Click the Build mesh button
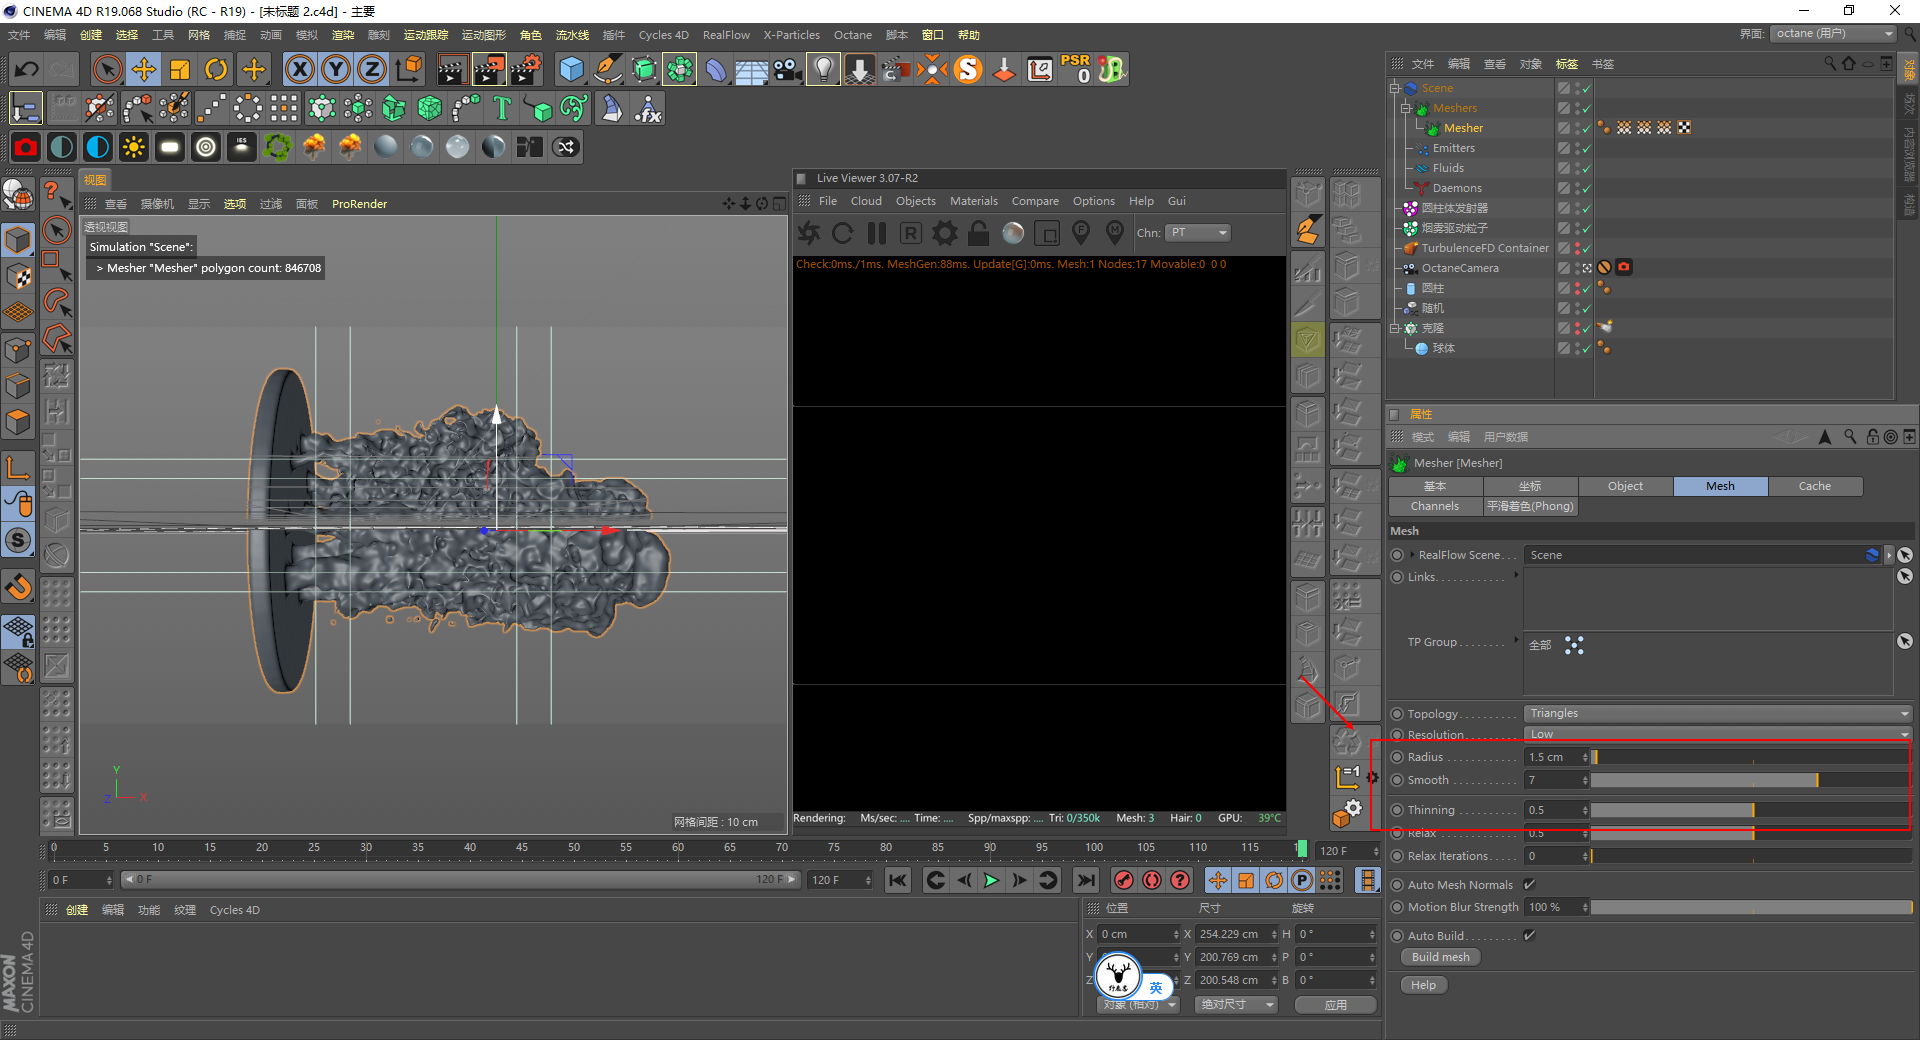Viewport: 1920px width, 1040px height. [x=1441, y=957]
